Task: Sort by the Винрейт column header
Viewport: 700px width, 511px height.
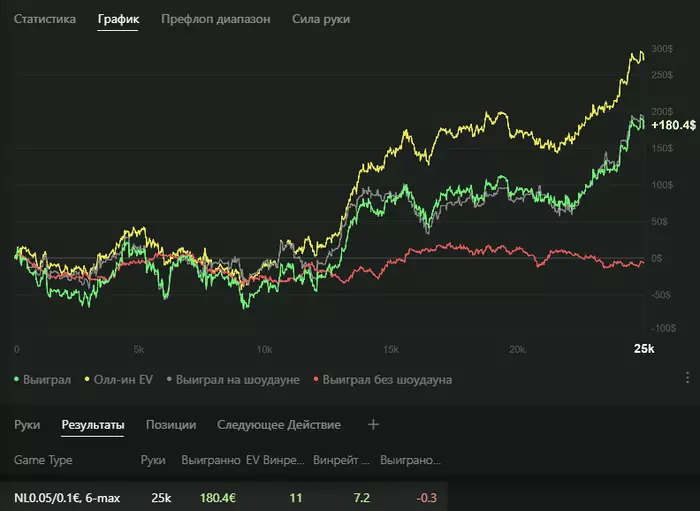Action: (x=341, y=461)
